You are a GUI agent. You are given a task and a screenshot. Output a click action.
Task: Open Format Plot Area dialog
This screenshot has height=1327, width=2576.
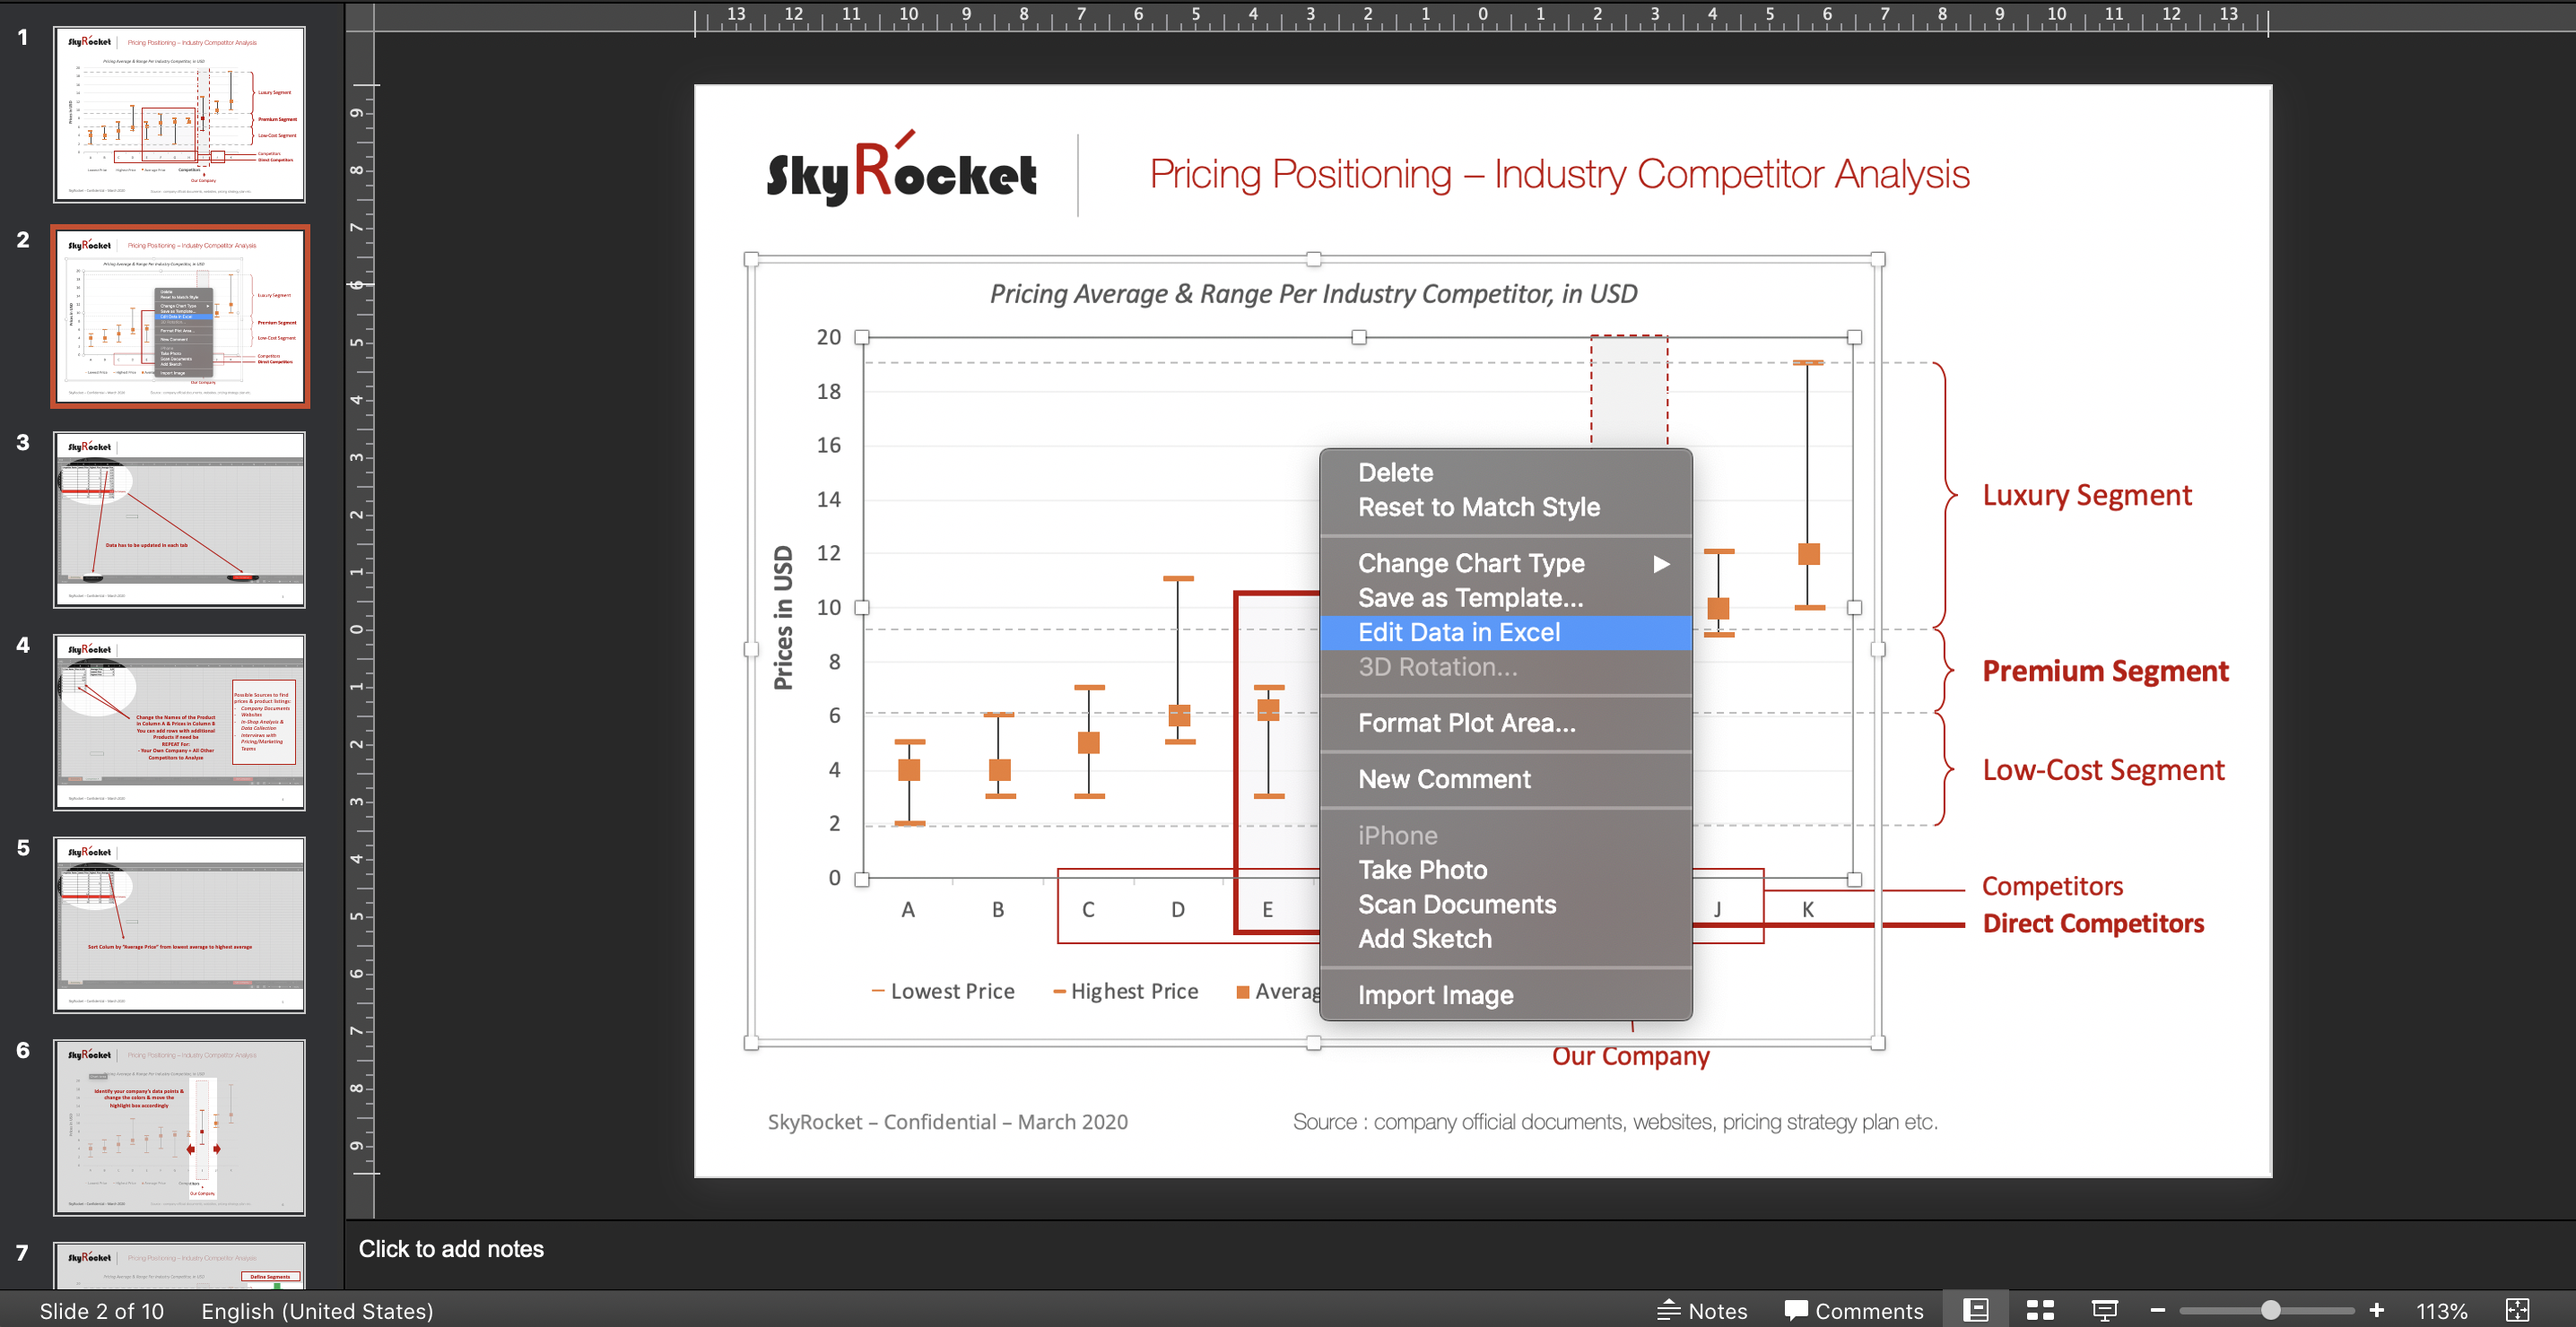[x=1505, y=723]
